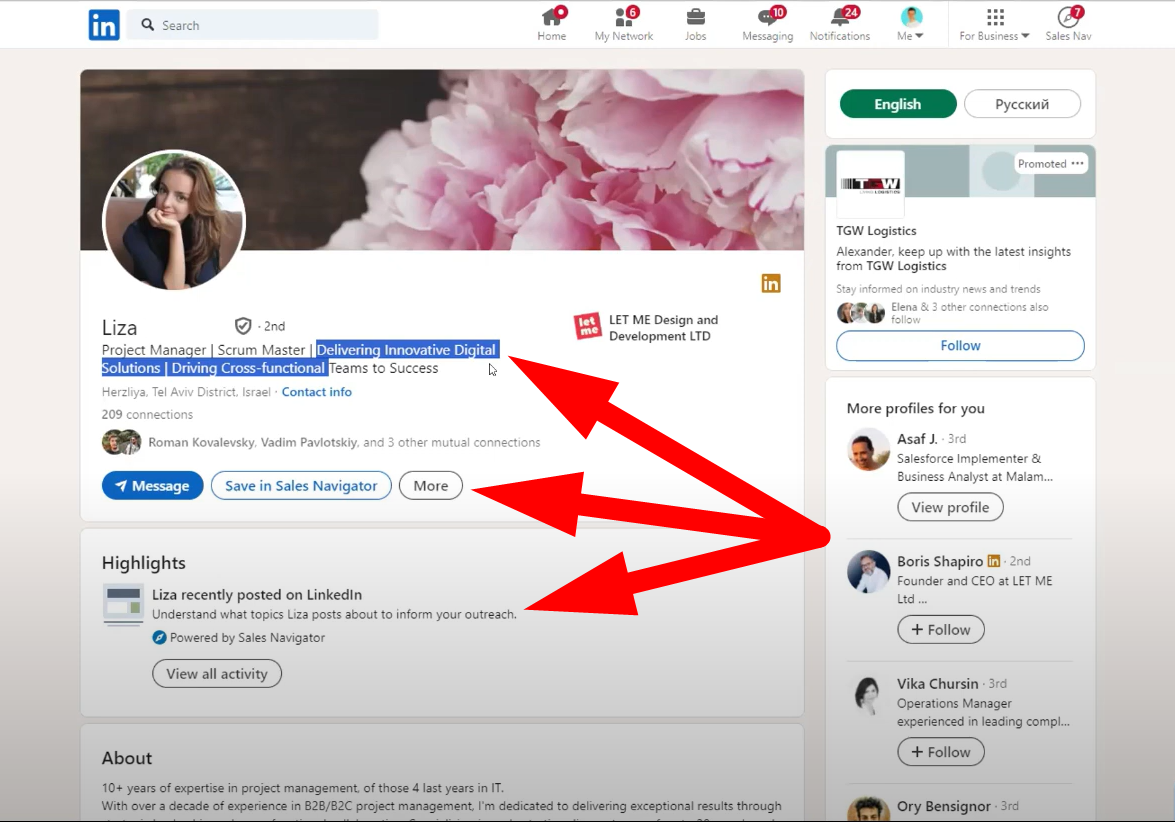Click LET ME Design and Development LTD
The width and height of the screenshot is (1175, 822).
[663, 327]
